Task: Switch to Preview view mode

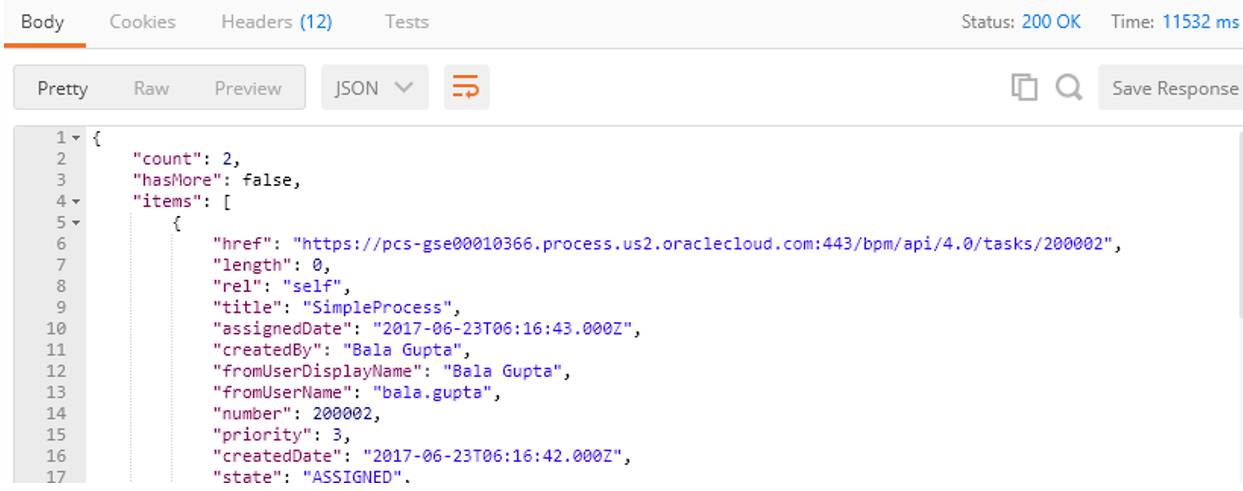Action: coord(247,88)
